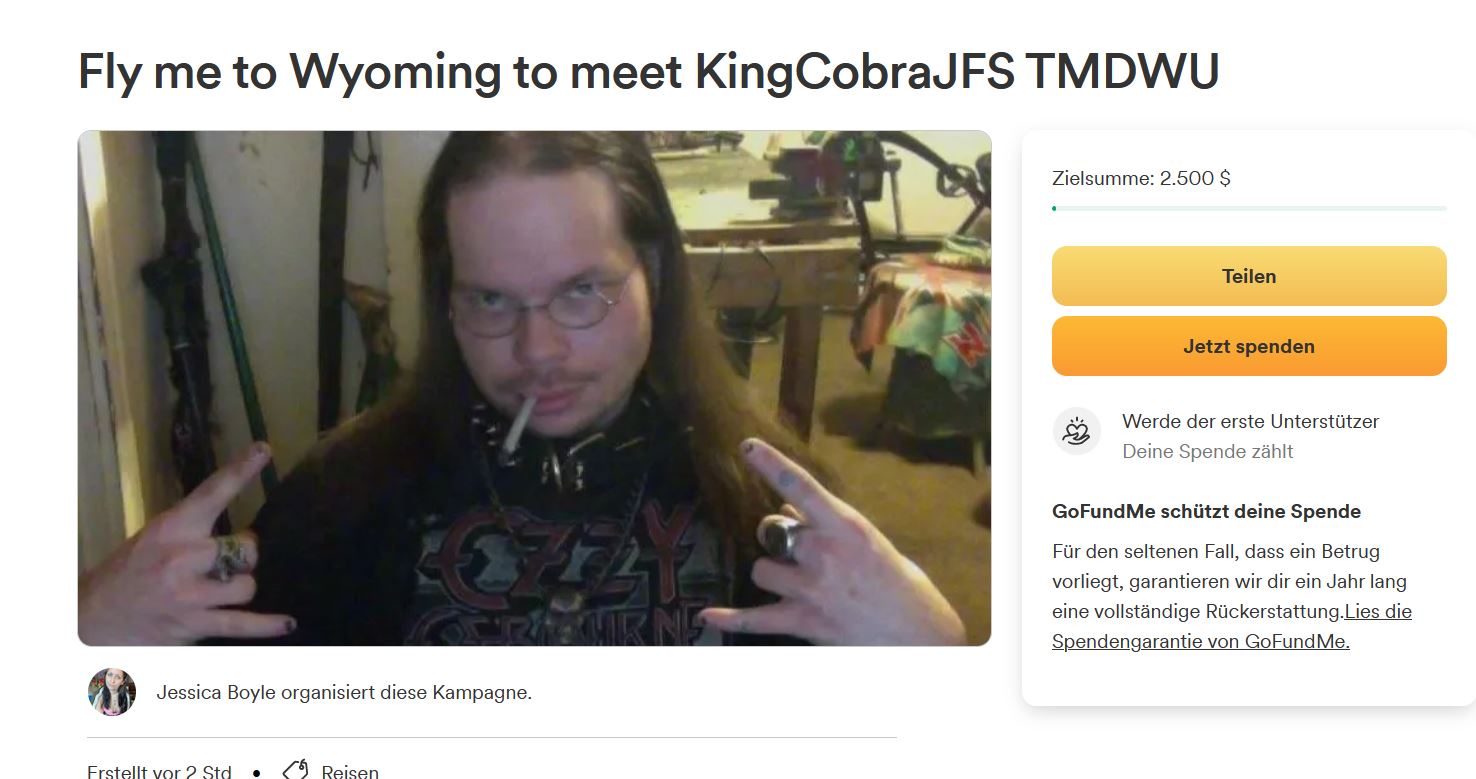1476x779 pixels.
Task: Click the Jessica Boyle organisiert diese Kampagne text
Action: coord(344,692)
